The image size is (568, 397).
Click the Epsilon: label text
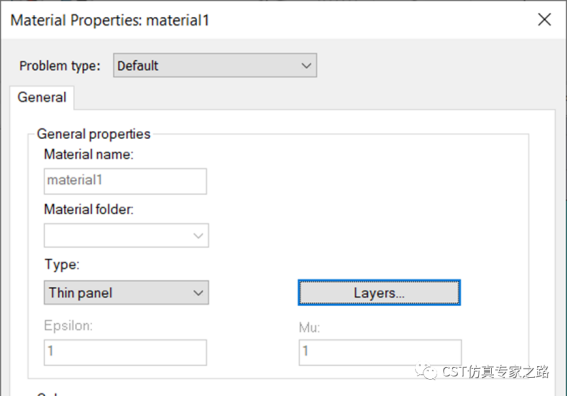(x=68, y=325)
